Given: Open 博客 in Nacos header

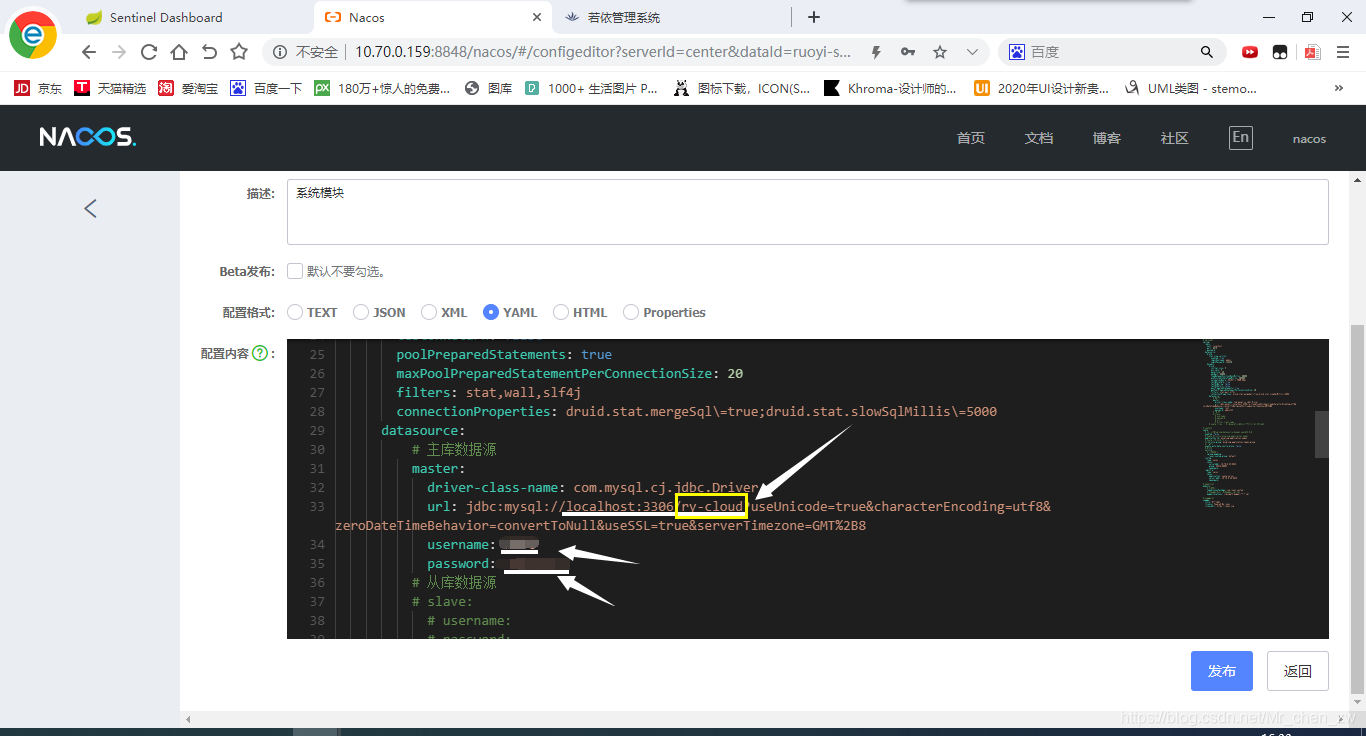Looking at the screenshot, I should [1107, 139].
